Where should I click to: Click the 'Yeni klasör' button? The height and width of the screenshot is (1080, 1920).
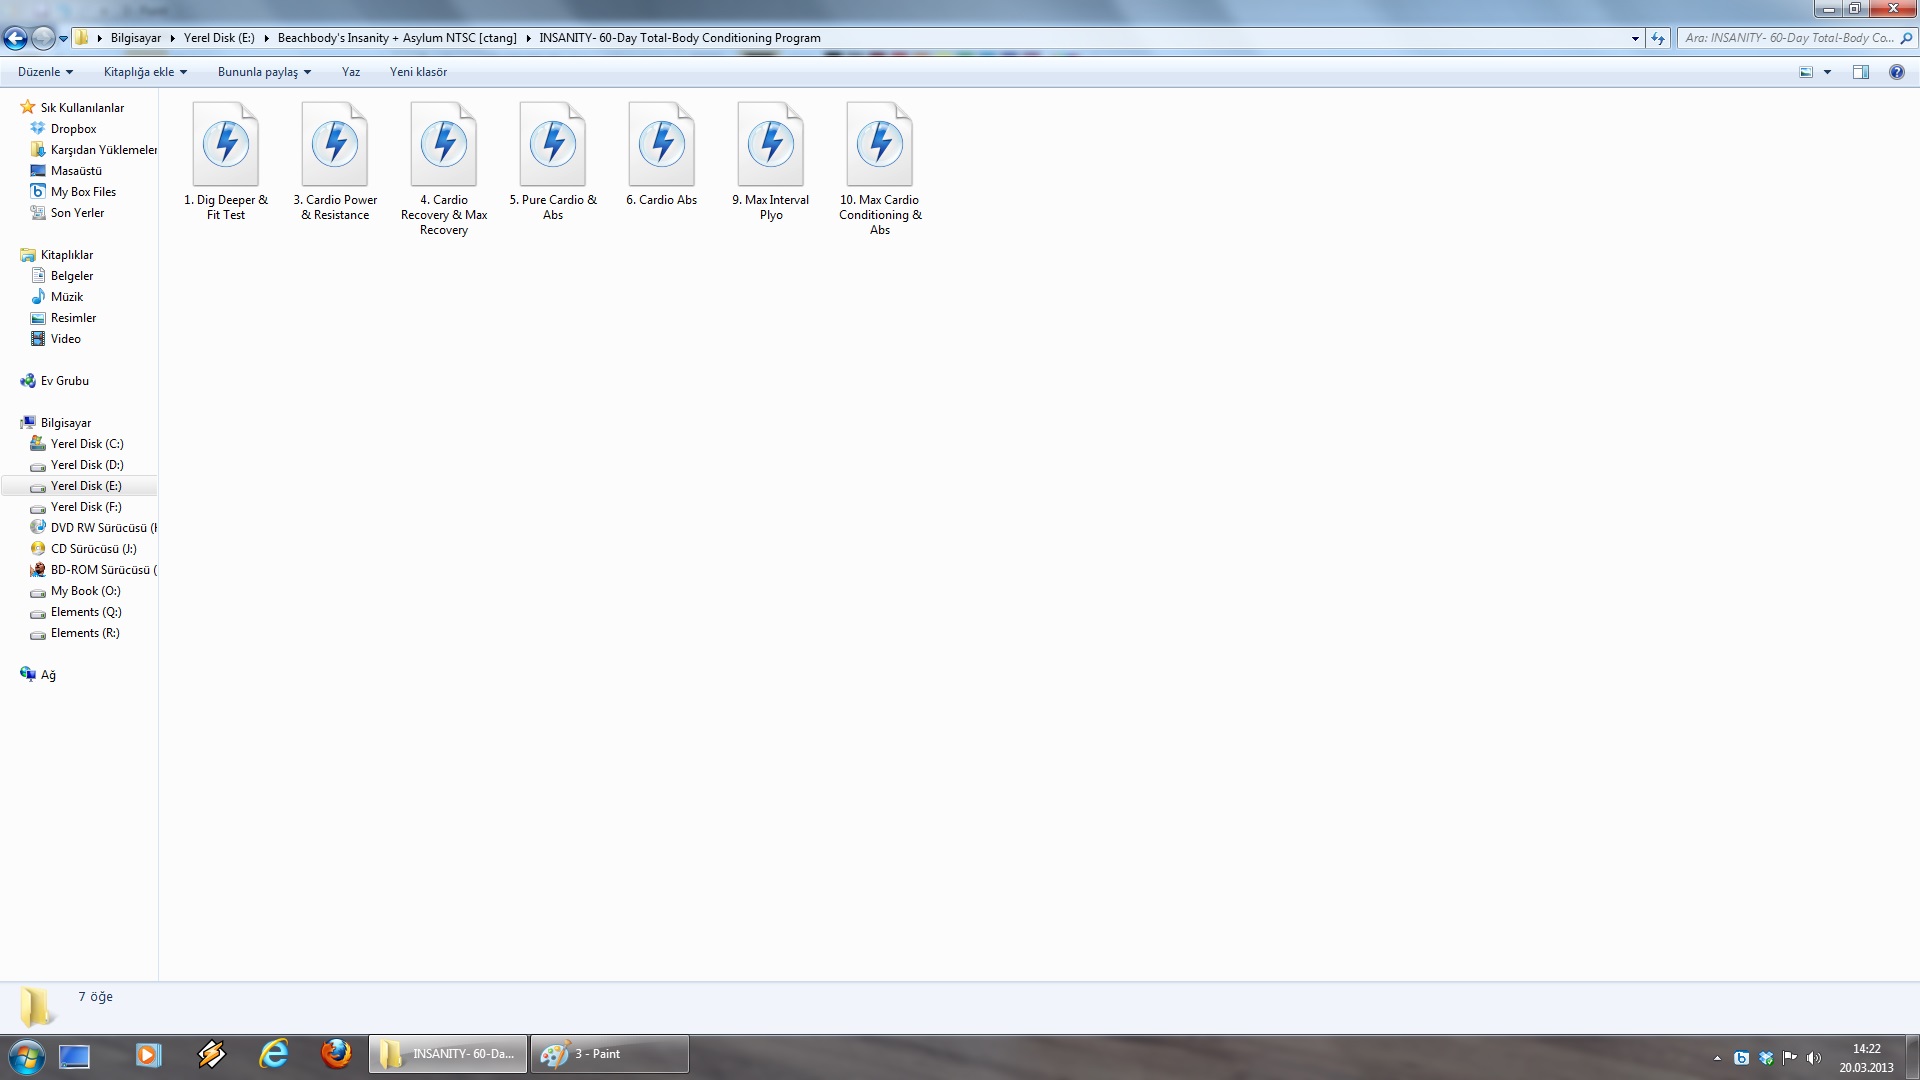[x=418, y=72]
